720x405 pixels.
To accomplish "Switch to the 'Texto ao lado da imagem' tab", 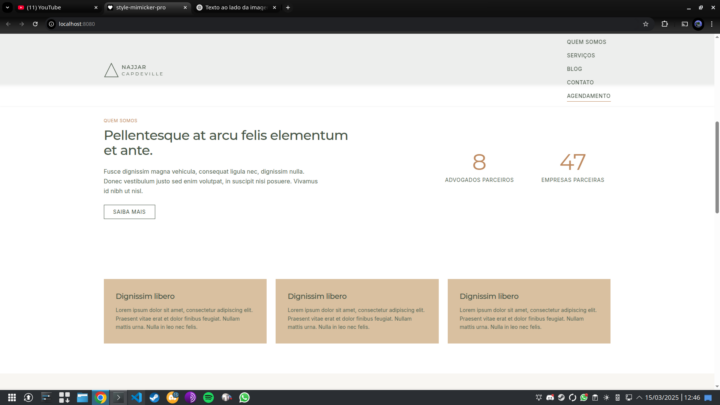I will coord(235,7).
